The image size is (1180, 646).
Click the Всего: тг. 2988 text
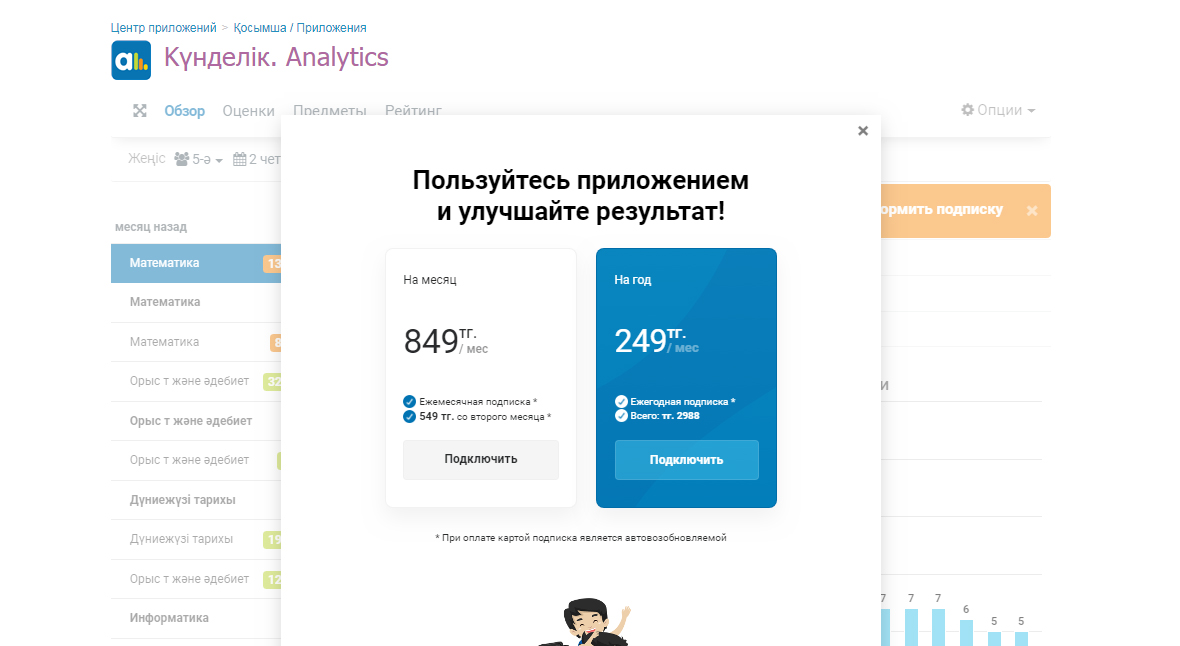click(665, 416)
